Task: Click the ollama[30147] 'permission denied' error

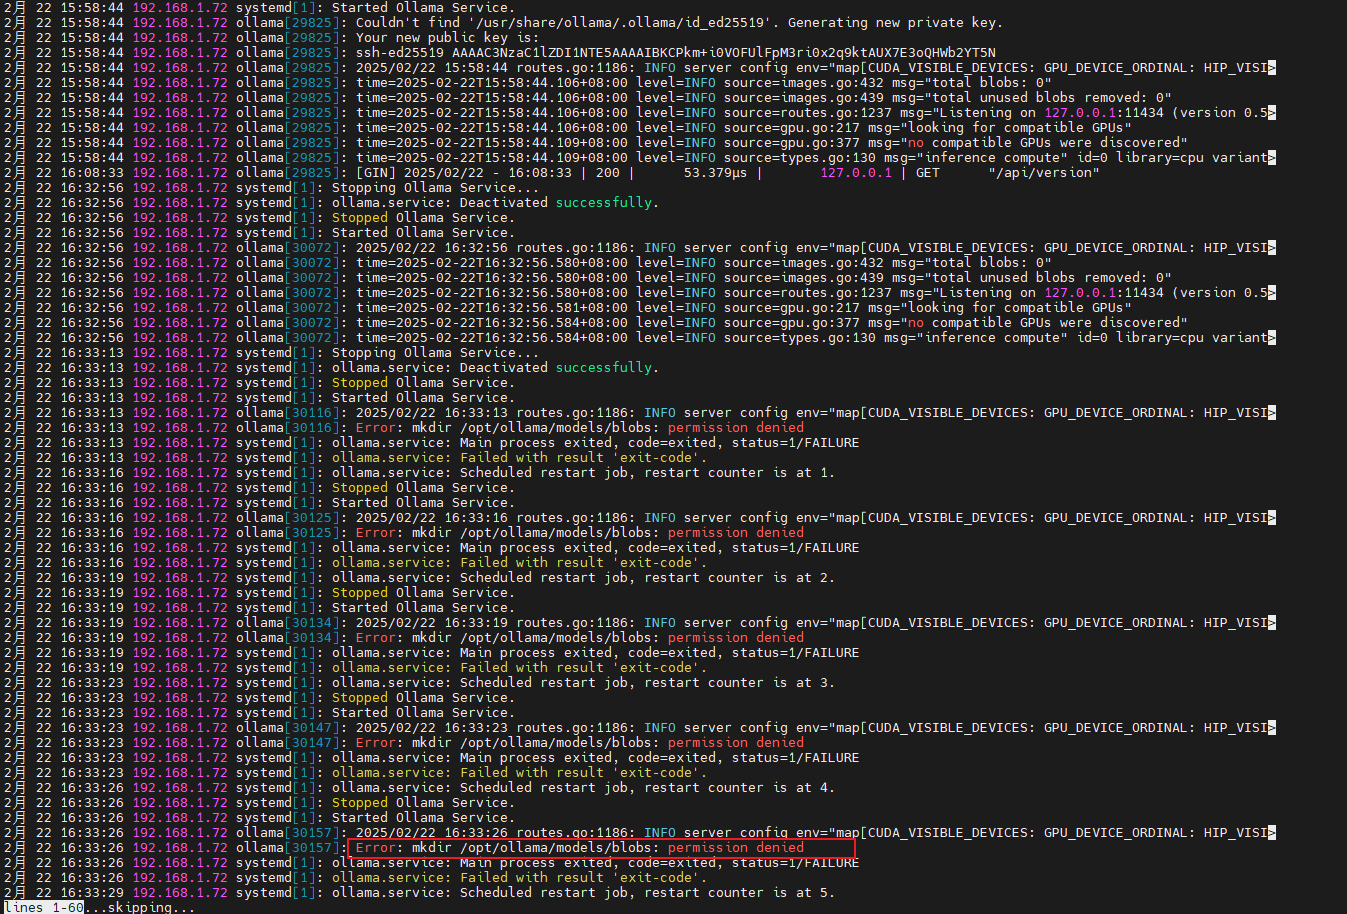Action: click(x=735, y=742)
